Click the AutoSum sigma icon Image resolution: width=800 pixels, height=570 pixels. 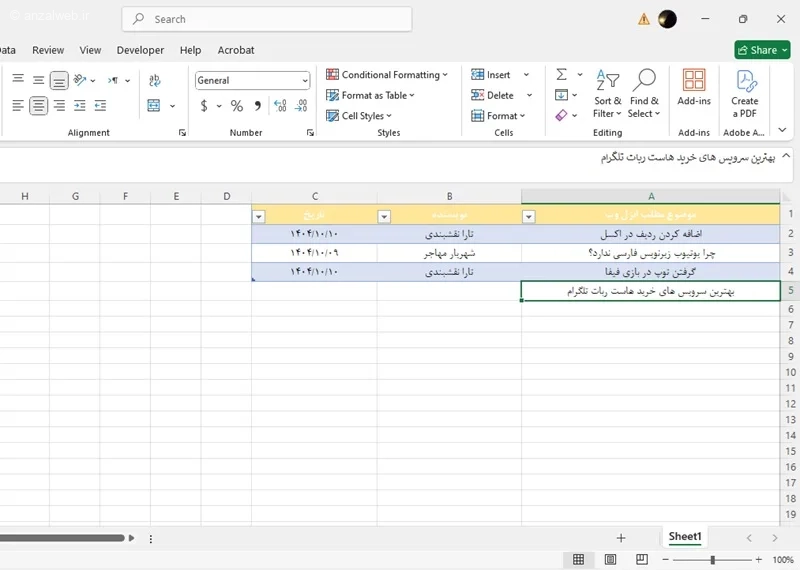tap(561, 75)
